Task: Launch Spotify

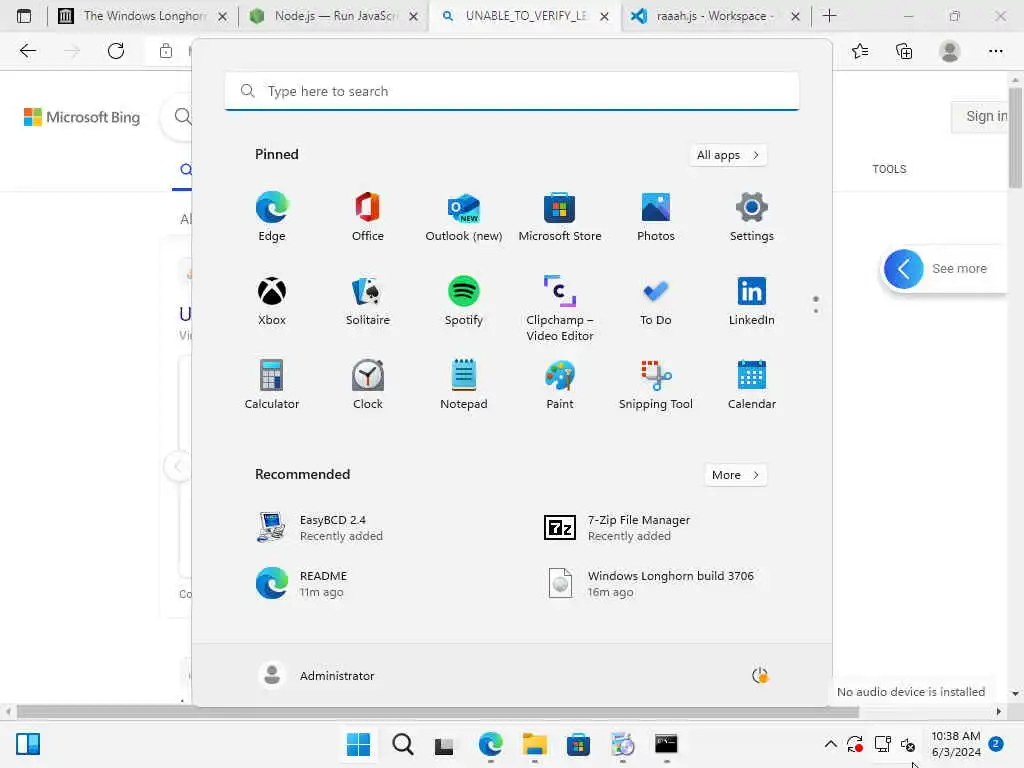Action: click(464, 300)
